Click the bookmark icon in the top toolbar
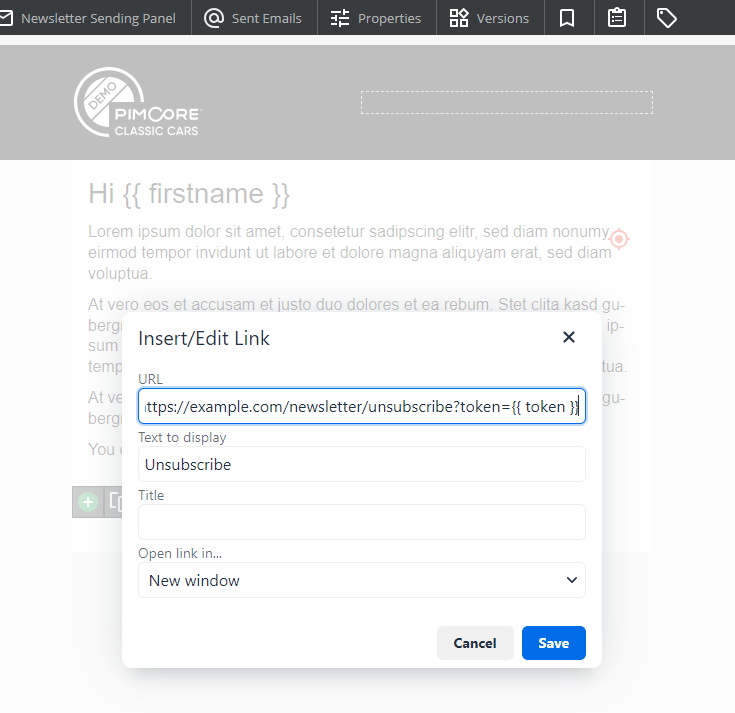Image resolution: width=735 pixels, height=713 pixels. pyautogui.click(x=567, y=18)
